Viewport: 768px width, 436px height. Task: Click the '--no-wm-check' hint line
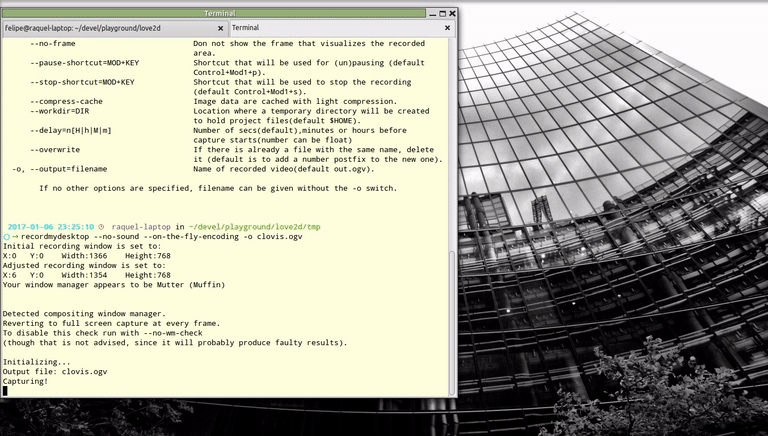pos(102,333)
